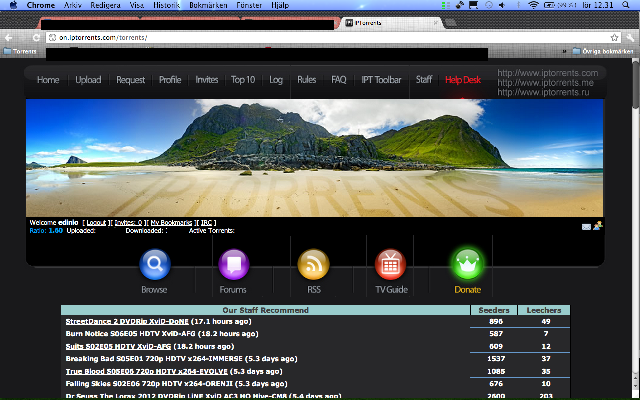Screen dimensions: 640x400
Task: Open the Historik menu
Action: [x=167, y=5]
